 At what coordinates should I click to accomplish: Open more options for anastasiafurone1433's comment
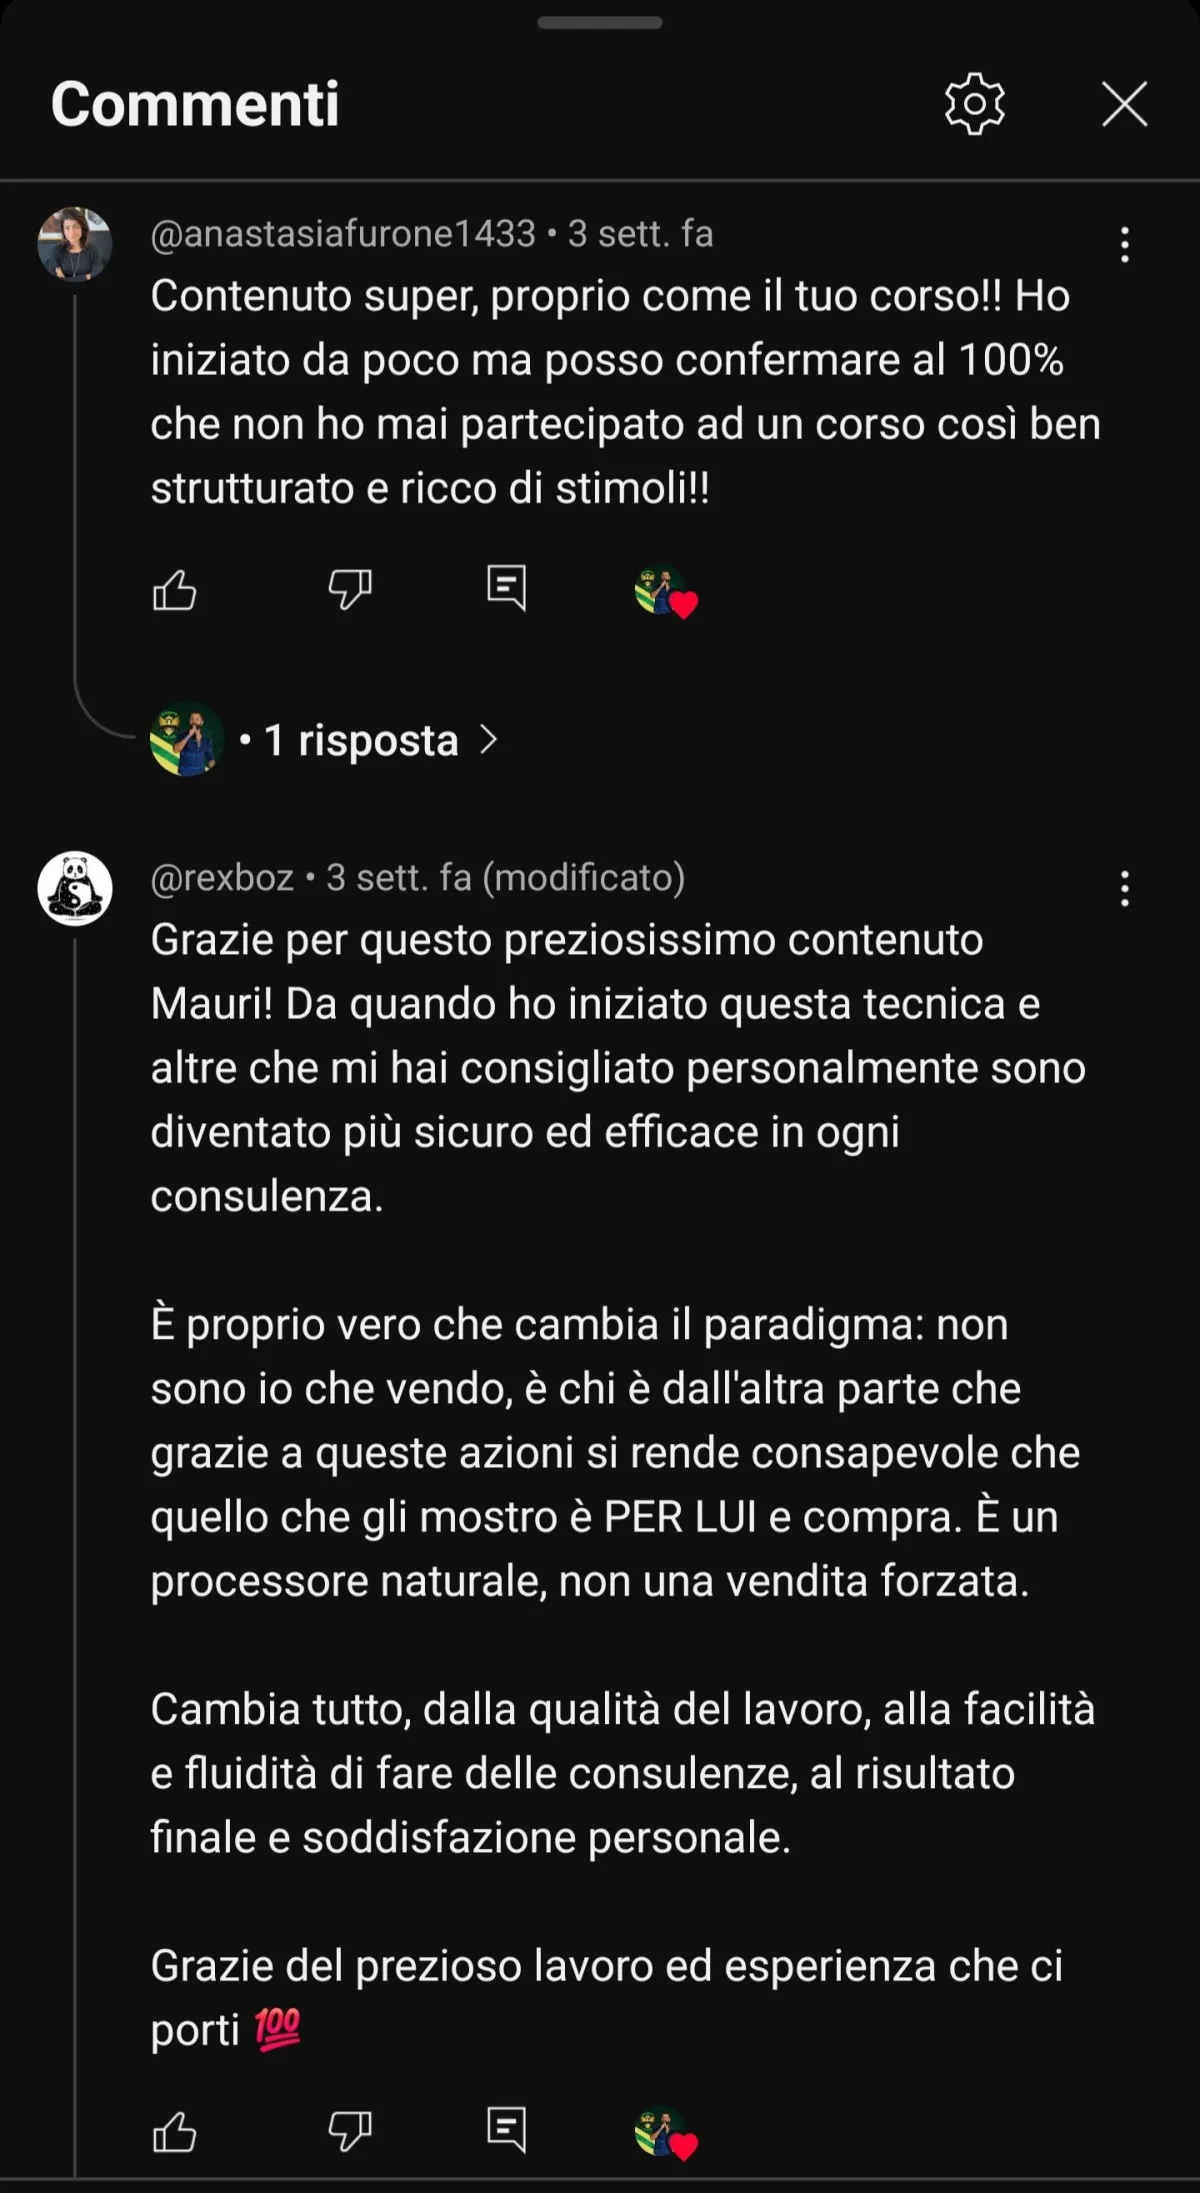point(1125,244)
